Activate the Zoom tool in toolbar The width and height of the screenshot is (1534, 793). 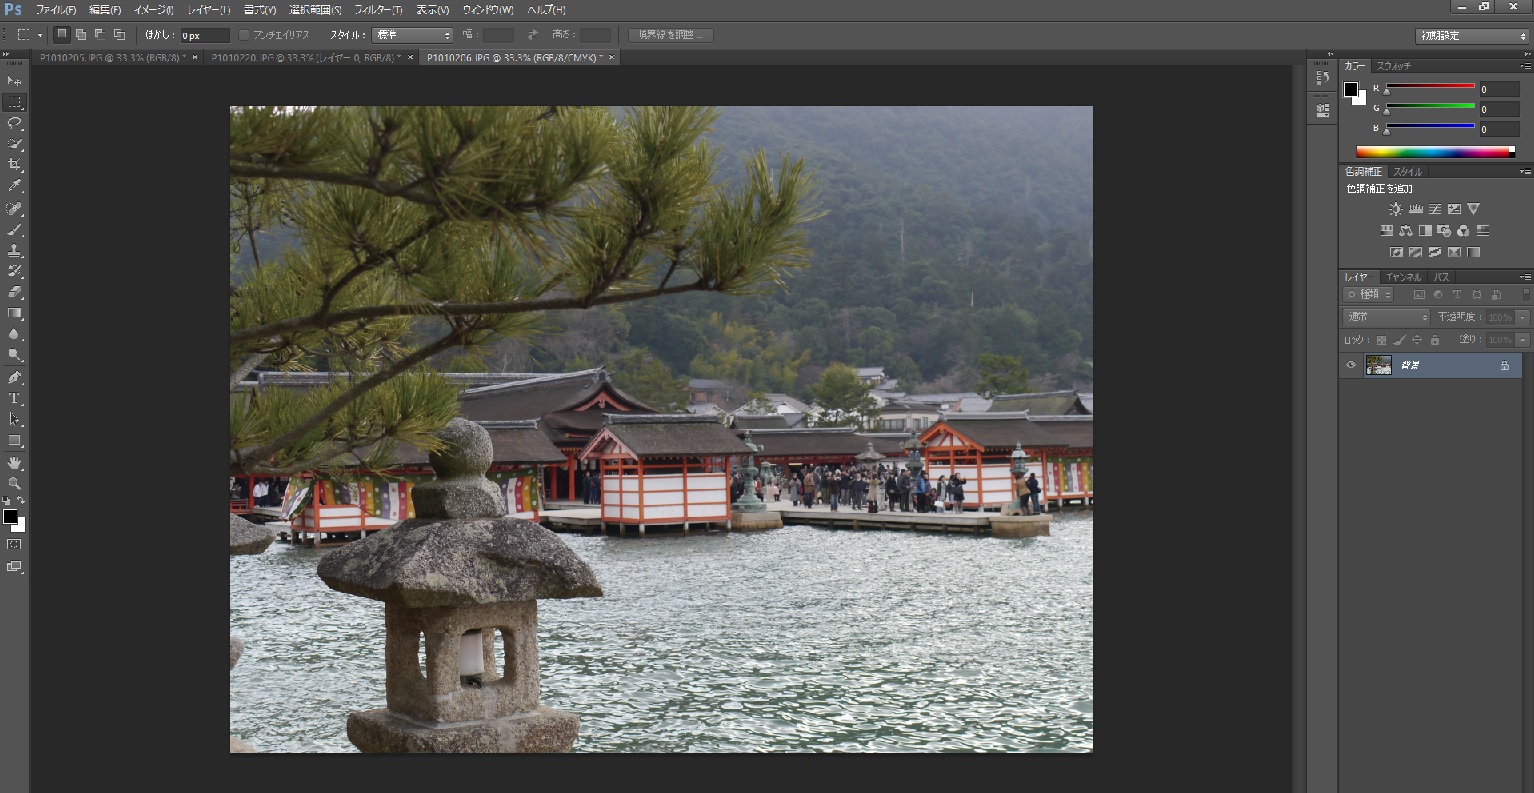15,484
